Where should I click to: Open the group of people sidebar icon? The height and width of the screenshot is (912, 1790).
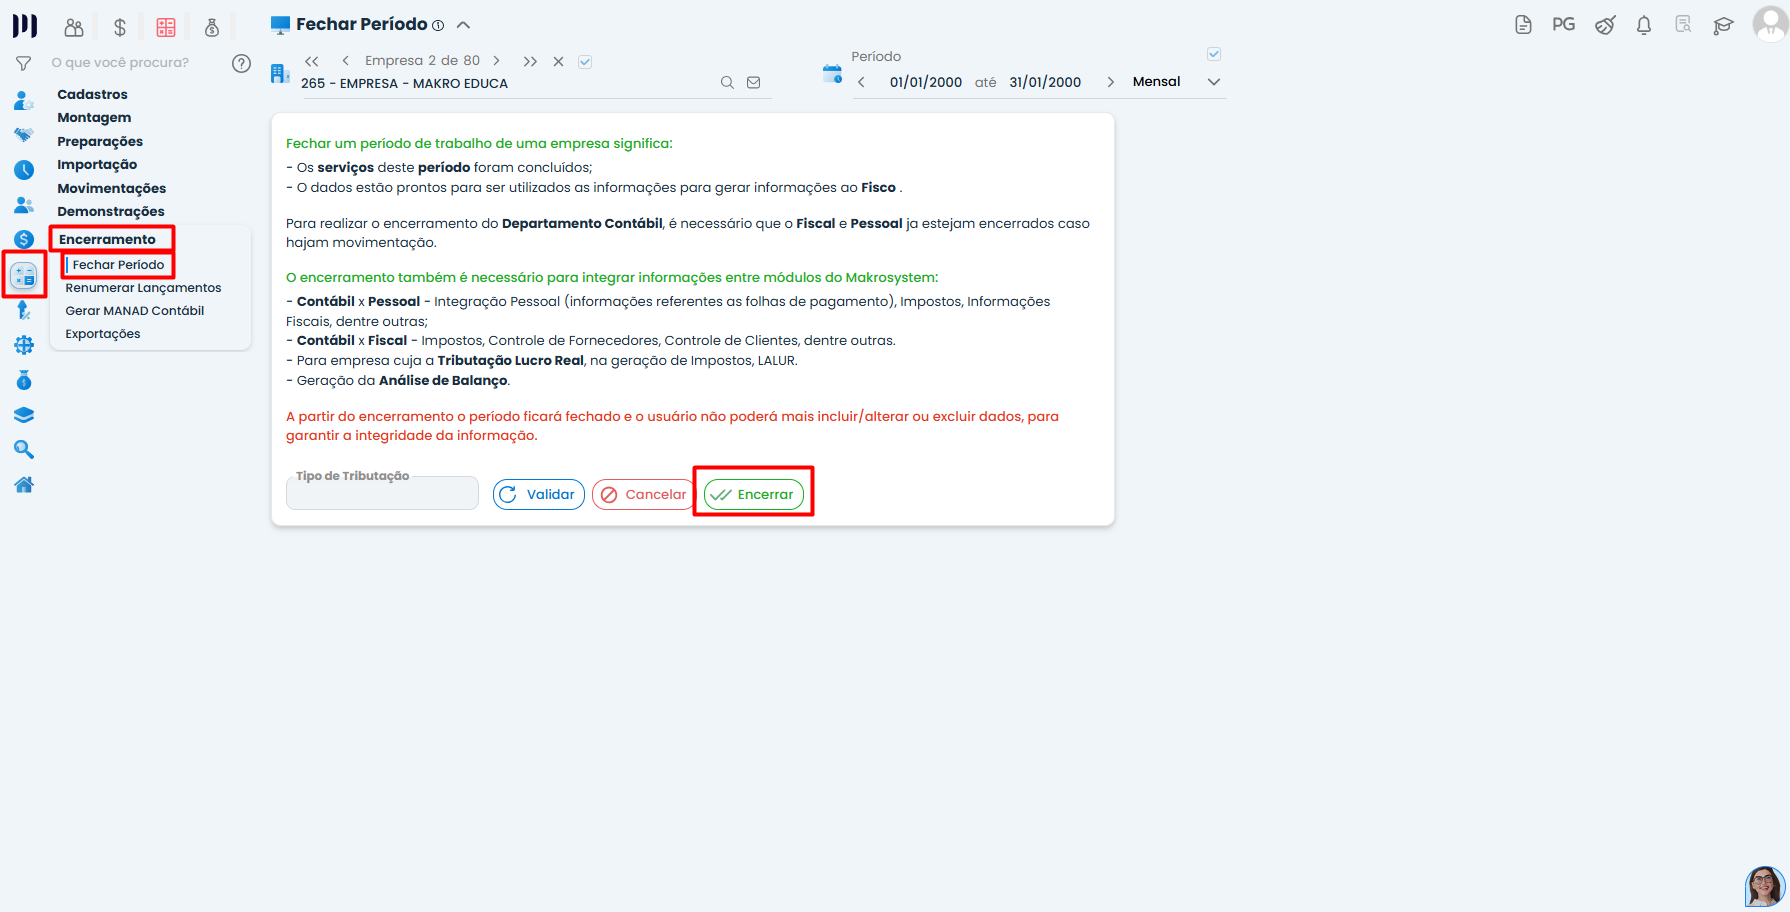point(24,205)
